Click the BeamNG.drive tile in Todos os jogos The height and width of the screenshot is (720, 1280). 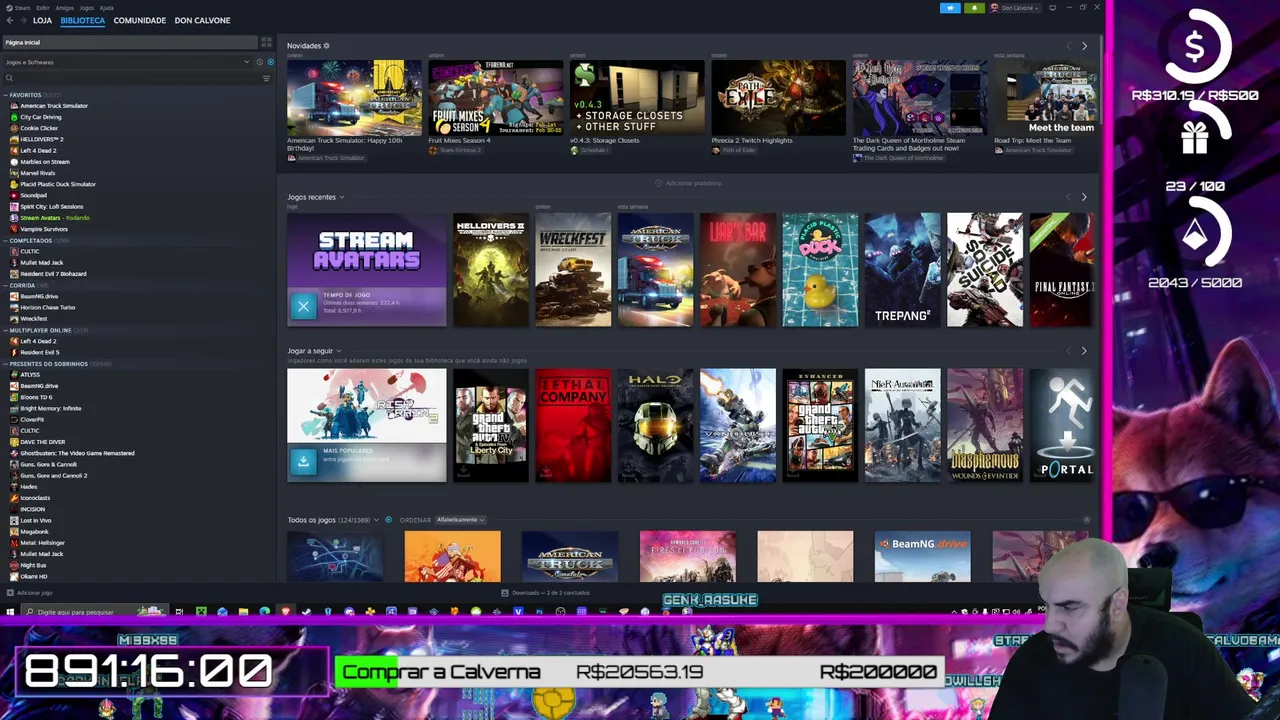[922, 556]
